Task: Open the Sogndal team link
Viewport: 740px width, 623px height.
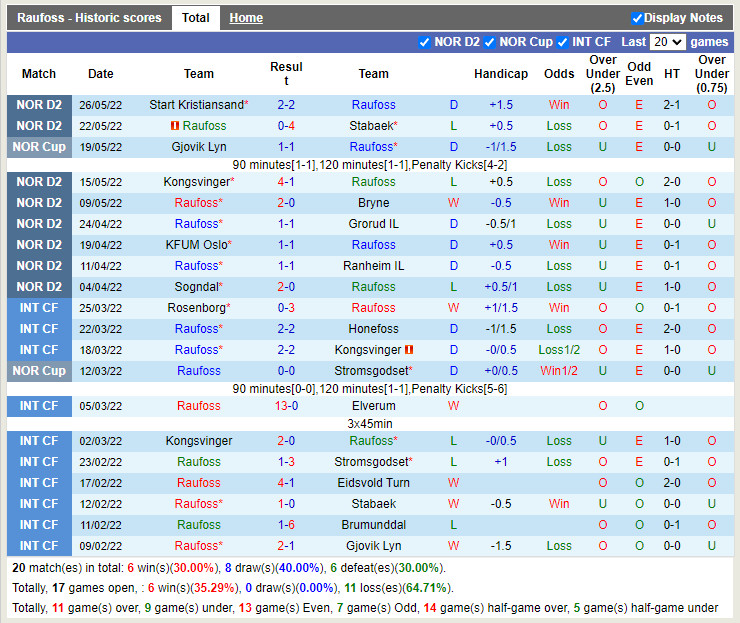Action: [196, 287]
